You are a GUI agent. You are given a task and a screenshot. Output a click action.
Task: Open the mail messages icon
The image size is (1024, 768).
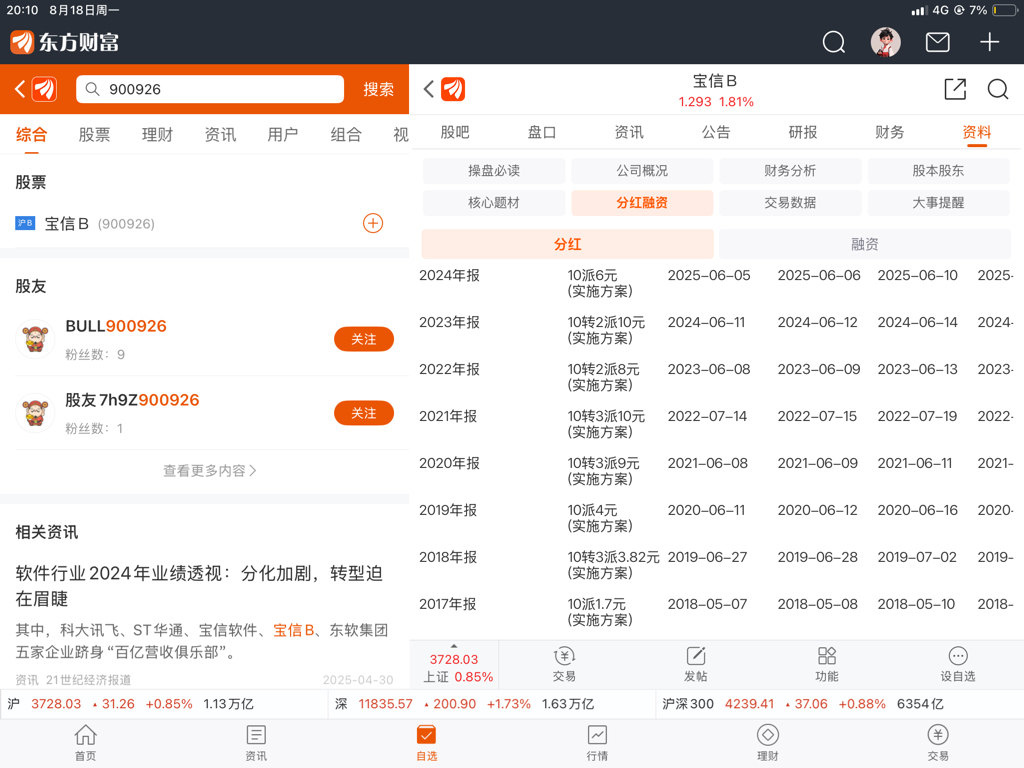pyautogui.click(x=937, y=42)
